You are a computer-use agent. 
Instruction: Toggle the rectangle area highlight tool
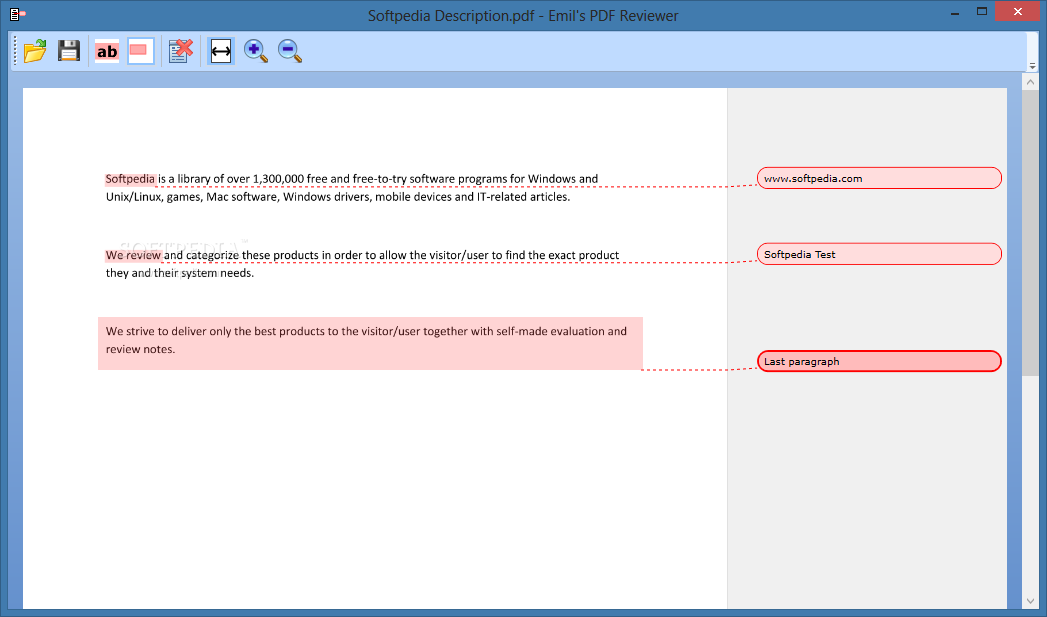pyautogui.click(x=140, y=51)
